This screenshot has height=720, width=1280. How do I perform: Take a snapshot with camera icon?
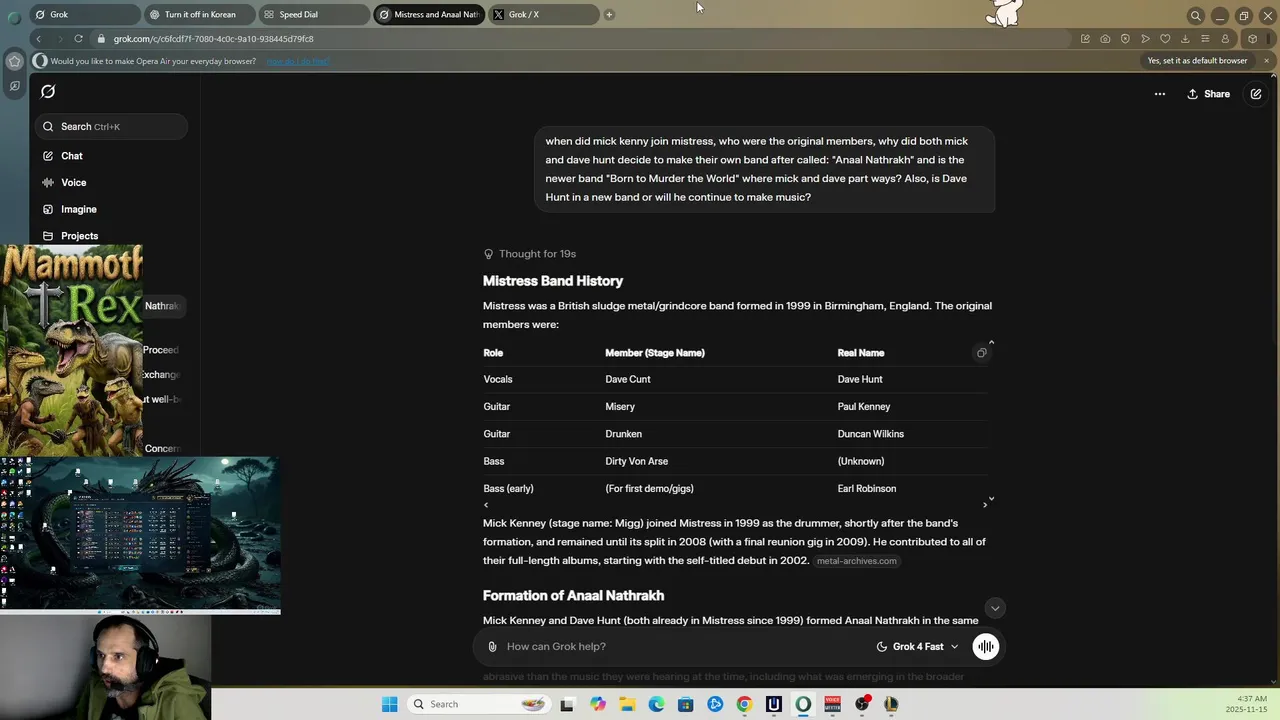click(x=1105, y=39)
